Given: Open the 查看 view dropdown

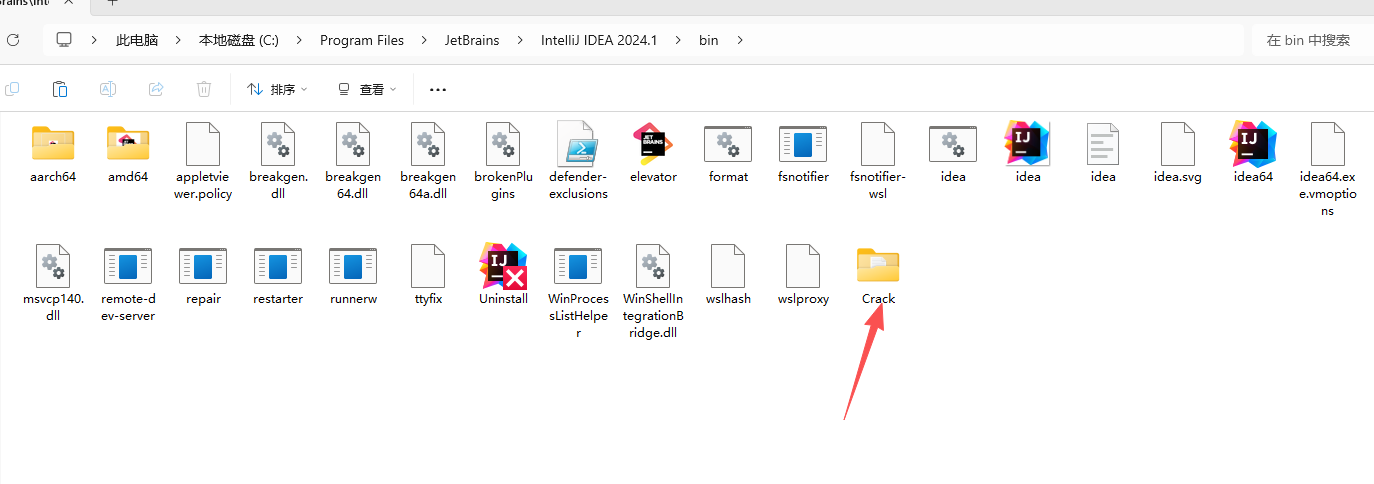Looking at the screenshot, I should click(367, 89).
